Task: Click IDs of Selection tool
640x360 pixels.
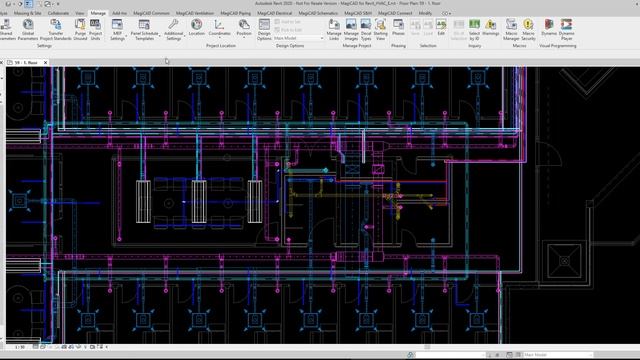Action: (459, 29)
